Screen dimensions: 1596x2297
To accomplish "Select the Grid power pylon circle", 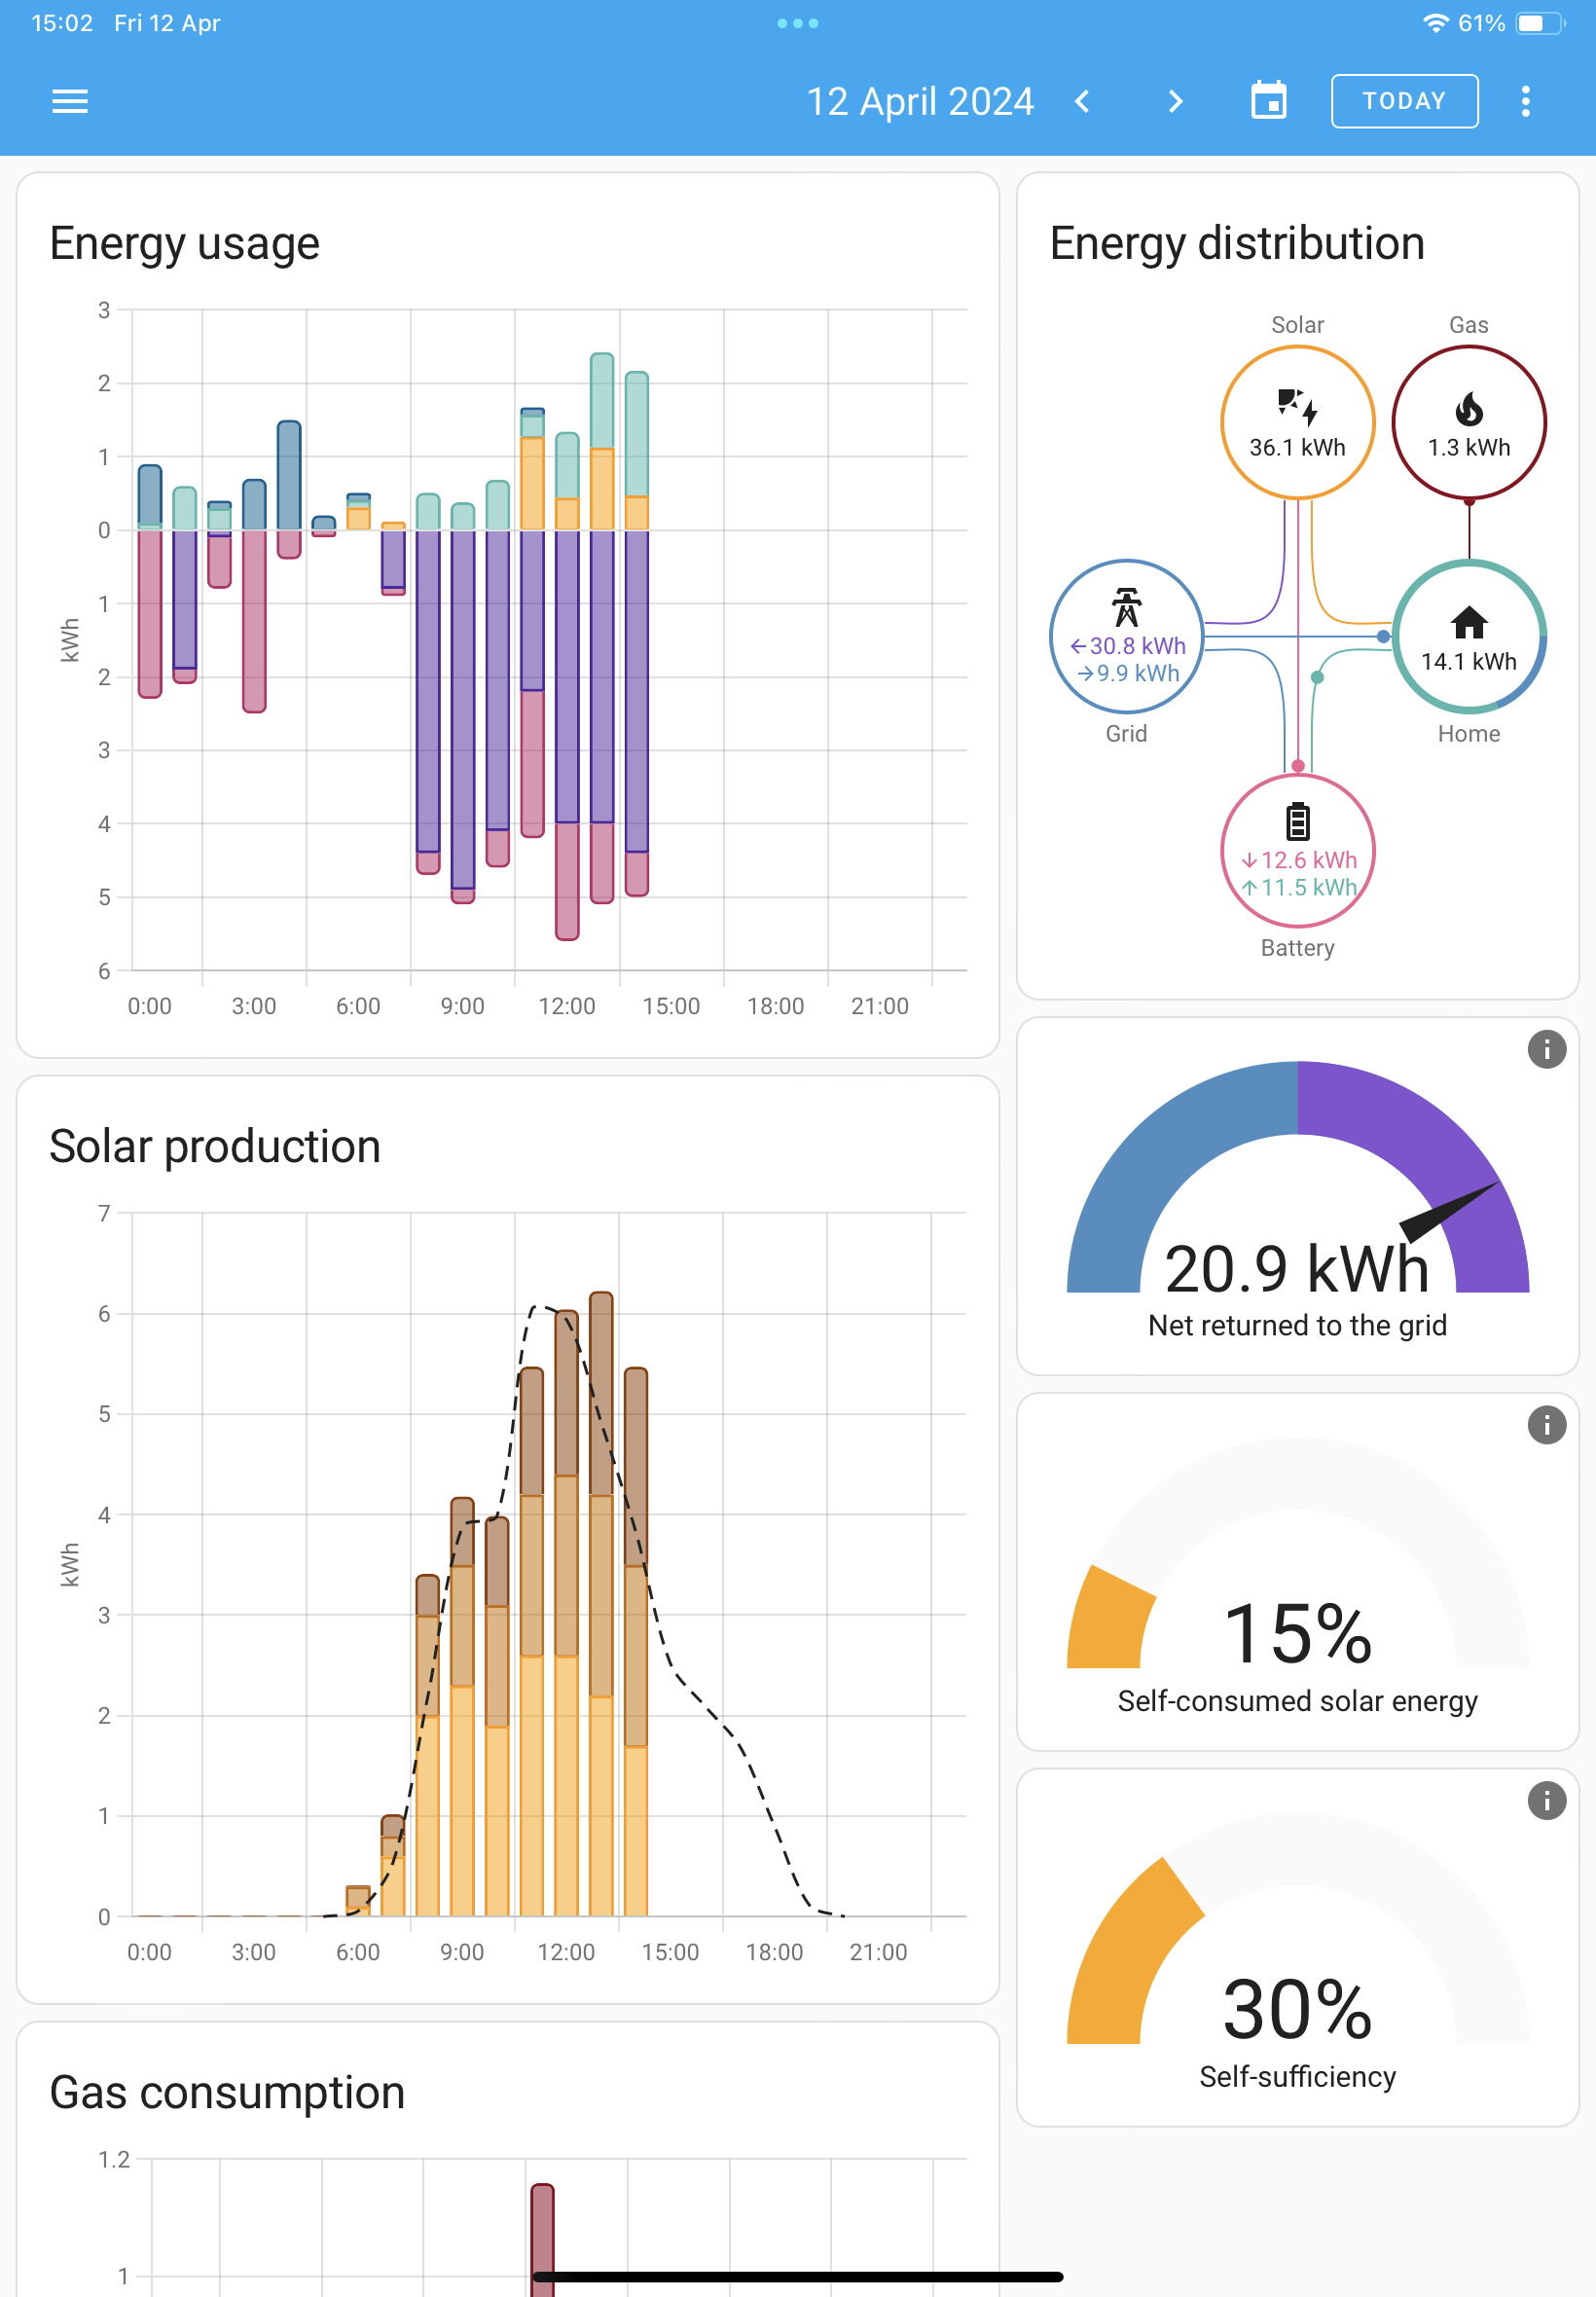I will click(x=1126, y=636).
